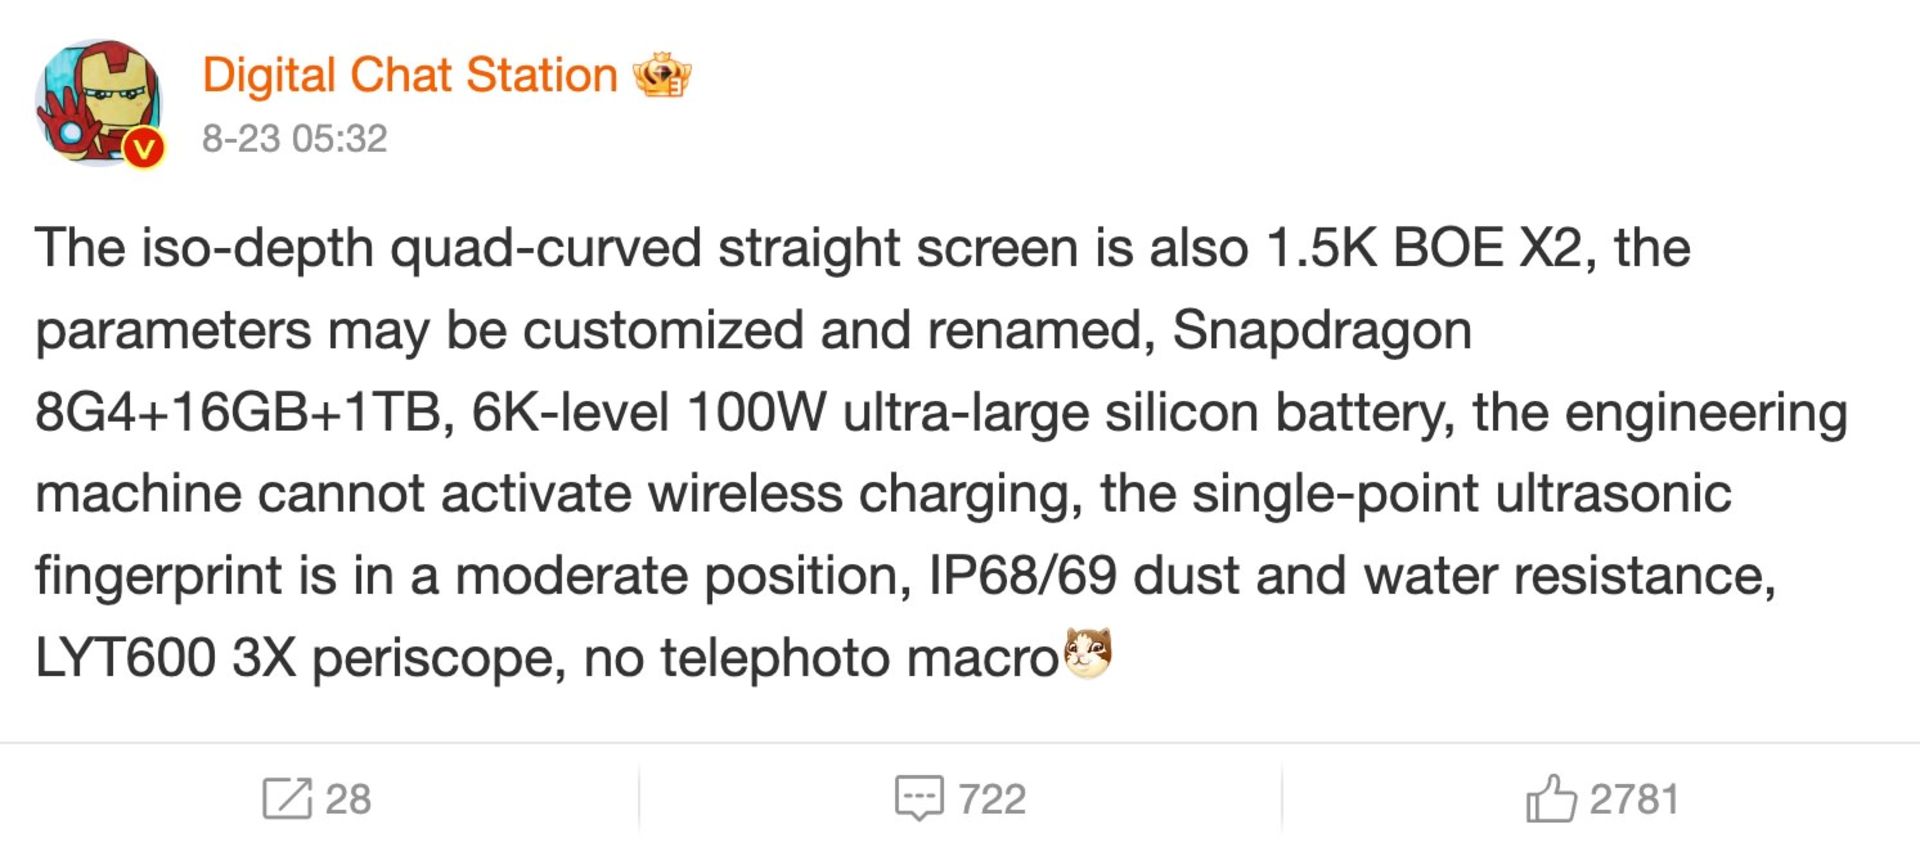The width and height of the screenshot is (1920, 847).
Task: Click the 1.5K BOE X2 text
Action: (1424, 248)
